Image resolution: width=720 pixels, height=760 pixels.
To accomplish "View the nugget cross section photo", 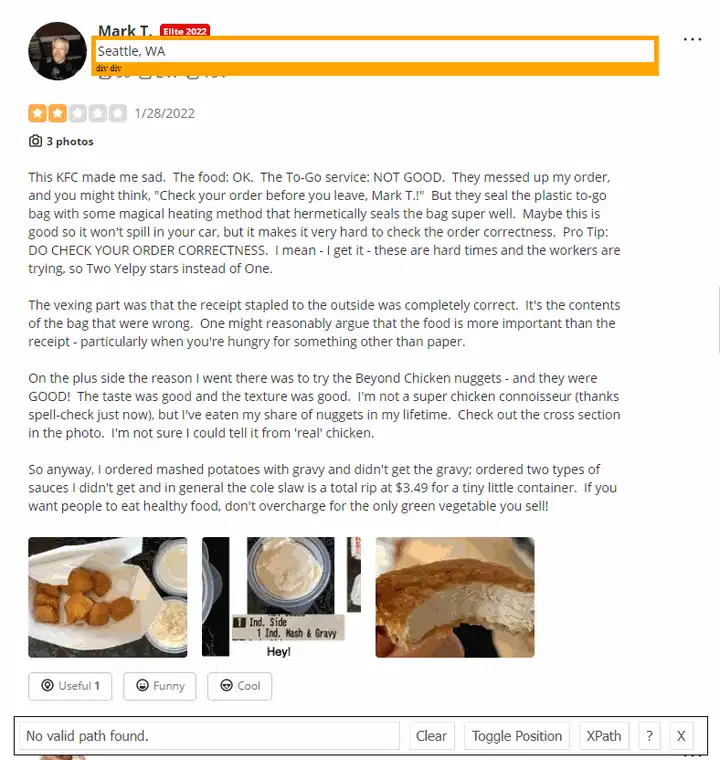I will click(x=455, y=597).
